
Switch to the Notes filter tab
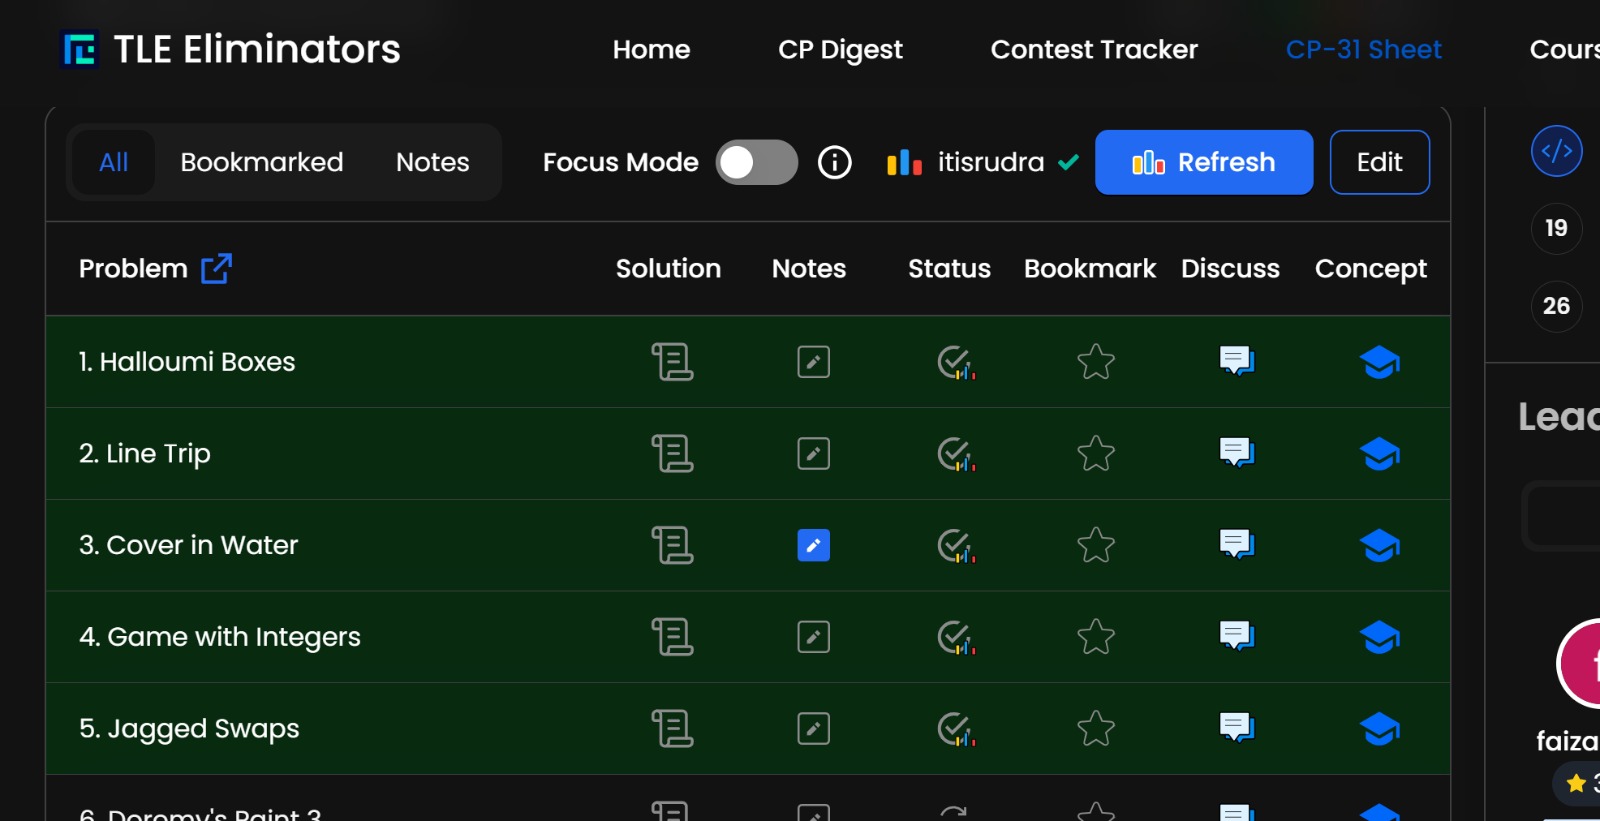point(432,162)
